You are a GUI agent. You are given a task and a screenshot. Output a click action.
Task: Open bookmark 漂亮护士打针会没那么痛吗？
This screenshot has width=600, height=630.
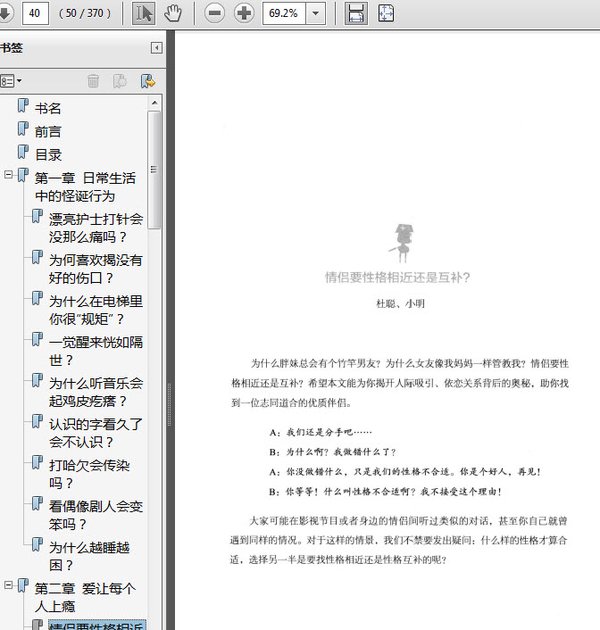tap(96, 228)
